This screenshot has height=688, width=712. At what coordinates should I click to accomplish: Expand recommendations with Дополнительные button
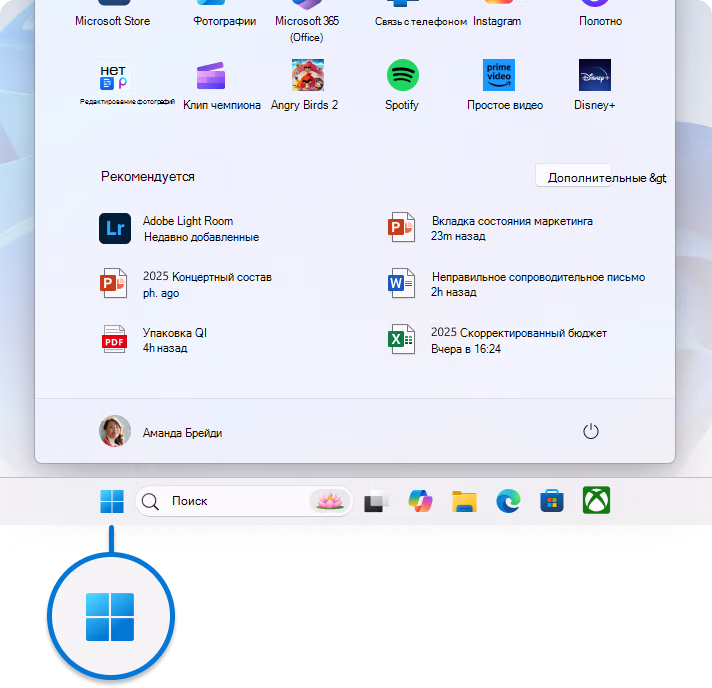coord(574,175)
